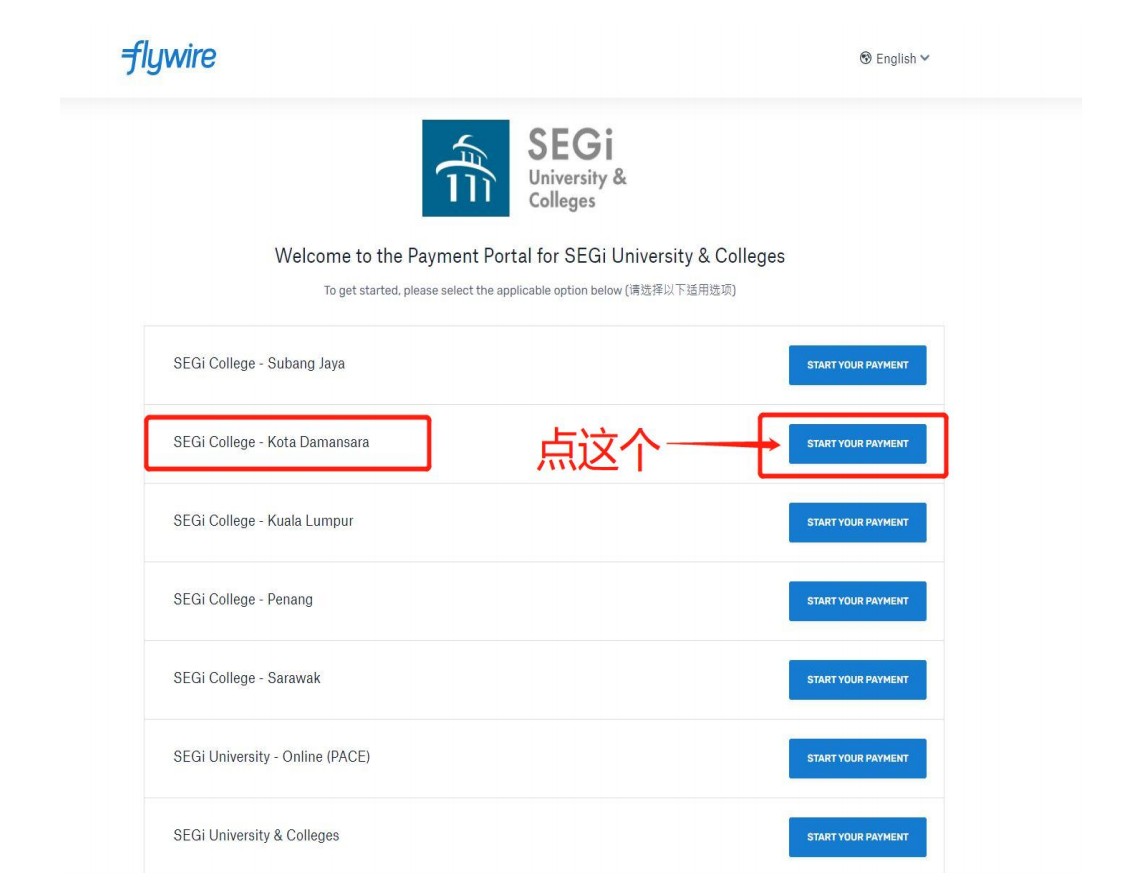Select the 'SEGi College - Subang Jaya' text

(259, 363)
